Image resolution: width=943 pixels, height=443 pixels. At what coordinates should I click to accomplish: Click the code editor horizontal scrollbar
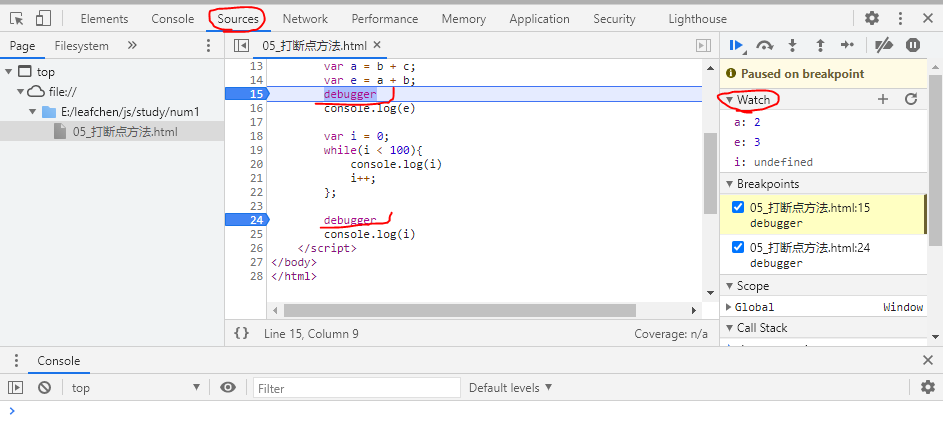tap(460, 310)
